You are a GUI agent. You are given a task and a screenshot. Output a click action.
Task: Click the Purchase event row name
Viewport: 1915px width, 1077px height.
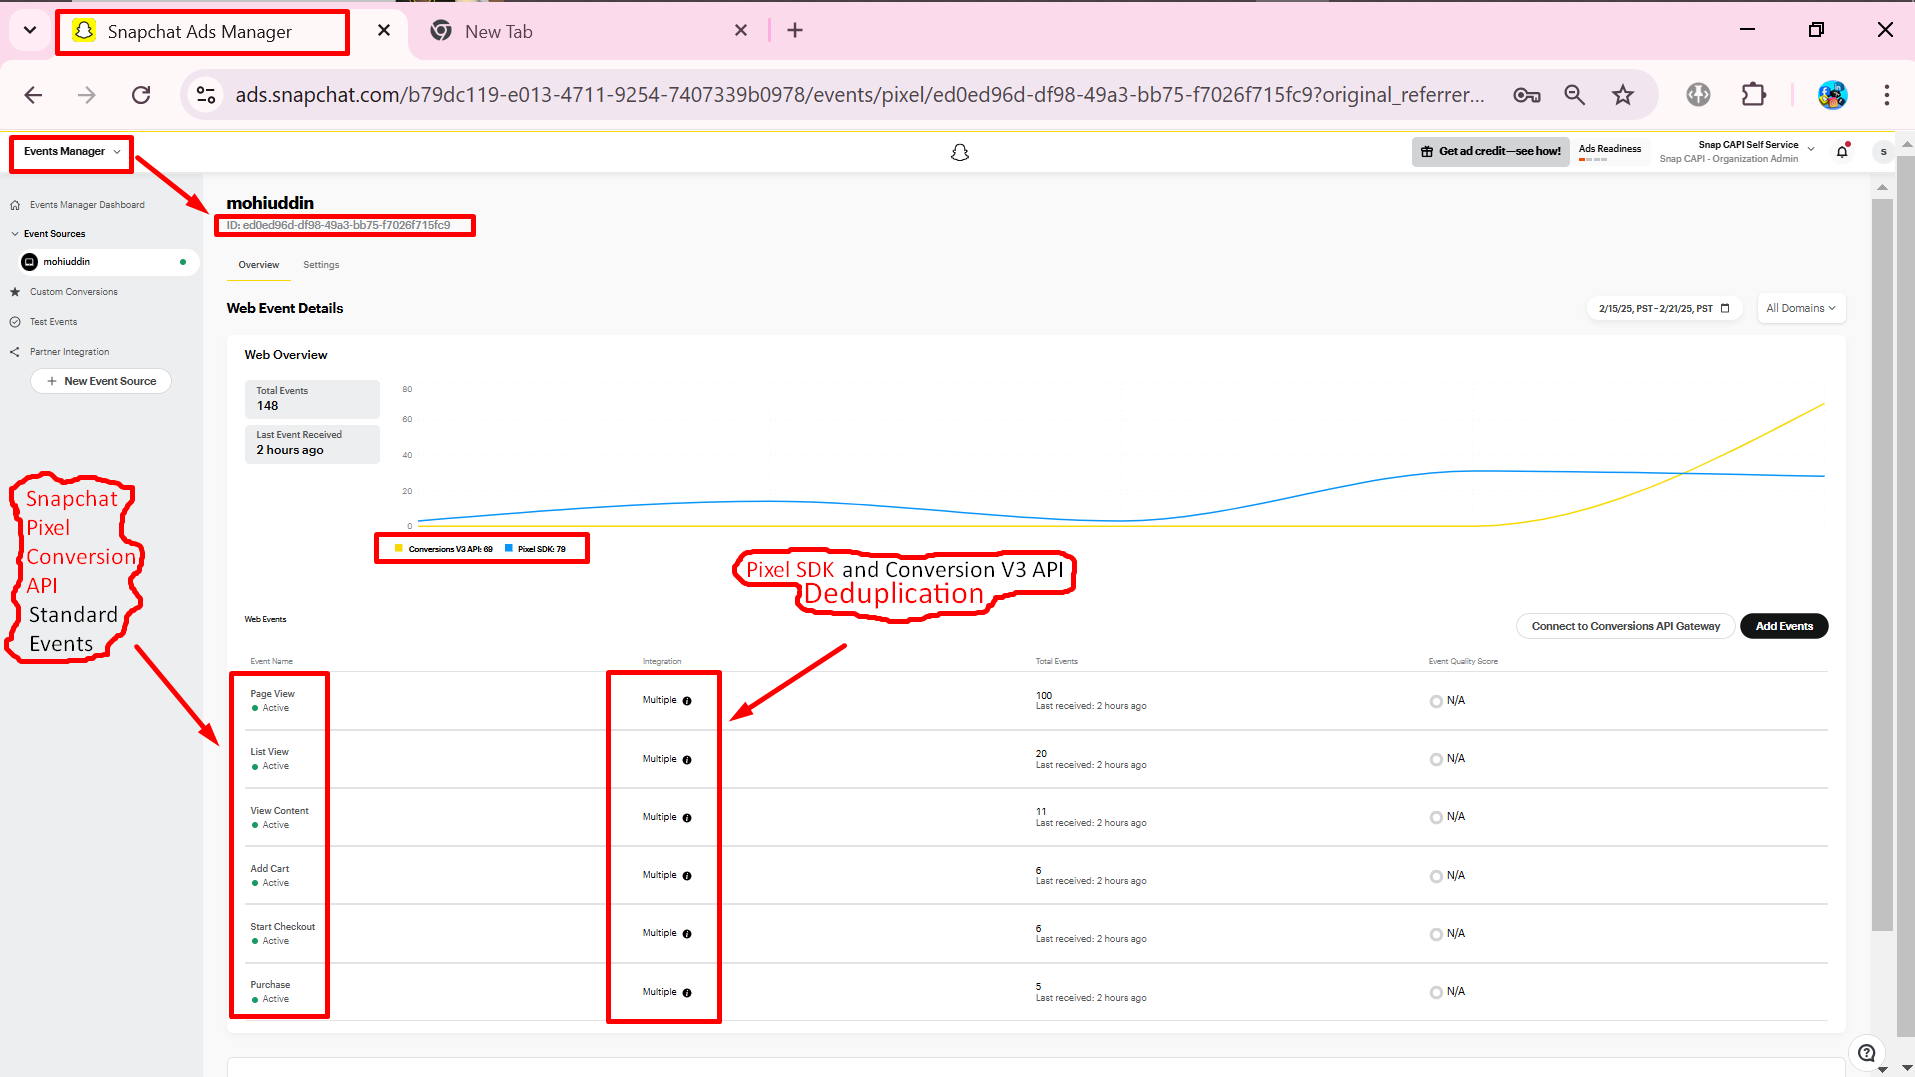point(270,985)
